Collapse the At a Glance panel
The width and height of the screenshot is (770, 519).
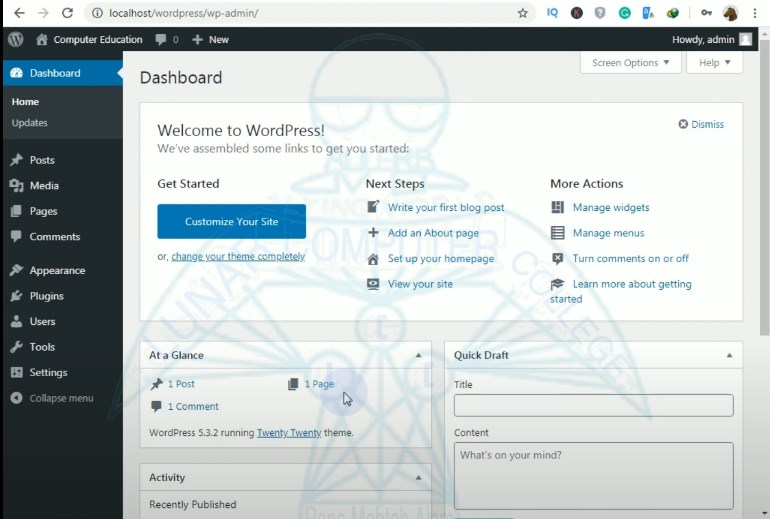click(x=418, y=355)
